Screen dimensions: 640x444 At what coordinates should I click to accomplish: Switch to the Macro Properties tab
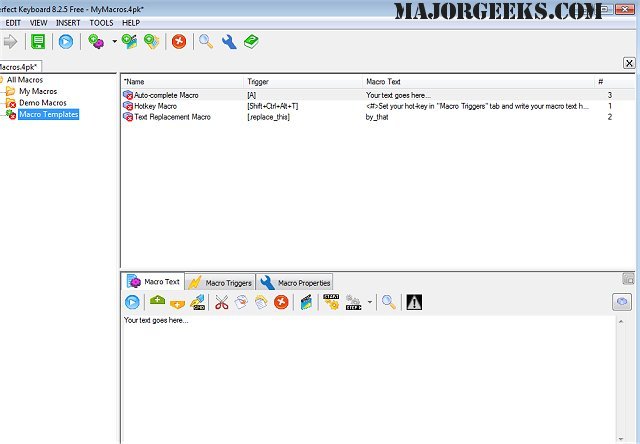point(295,282)
